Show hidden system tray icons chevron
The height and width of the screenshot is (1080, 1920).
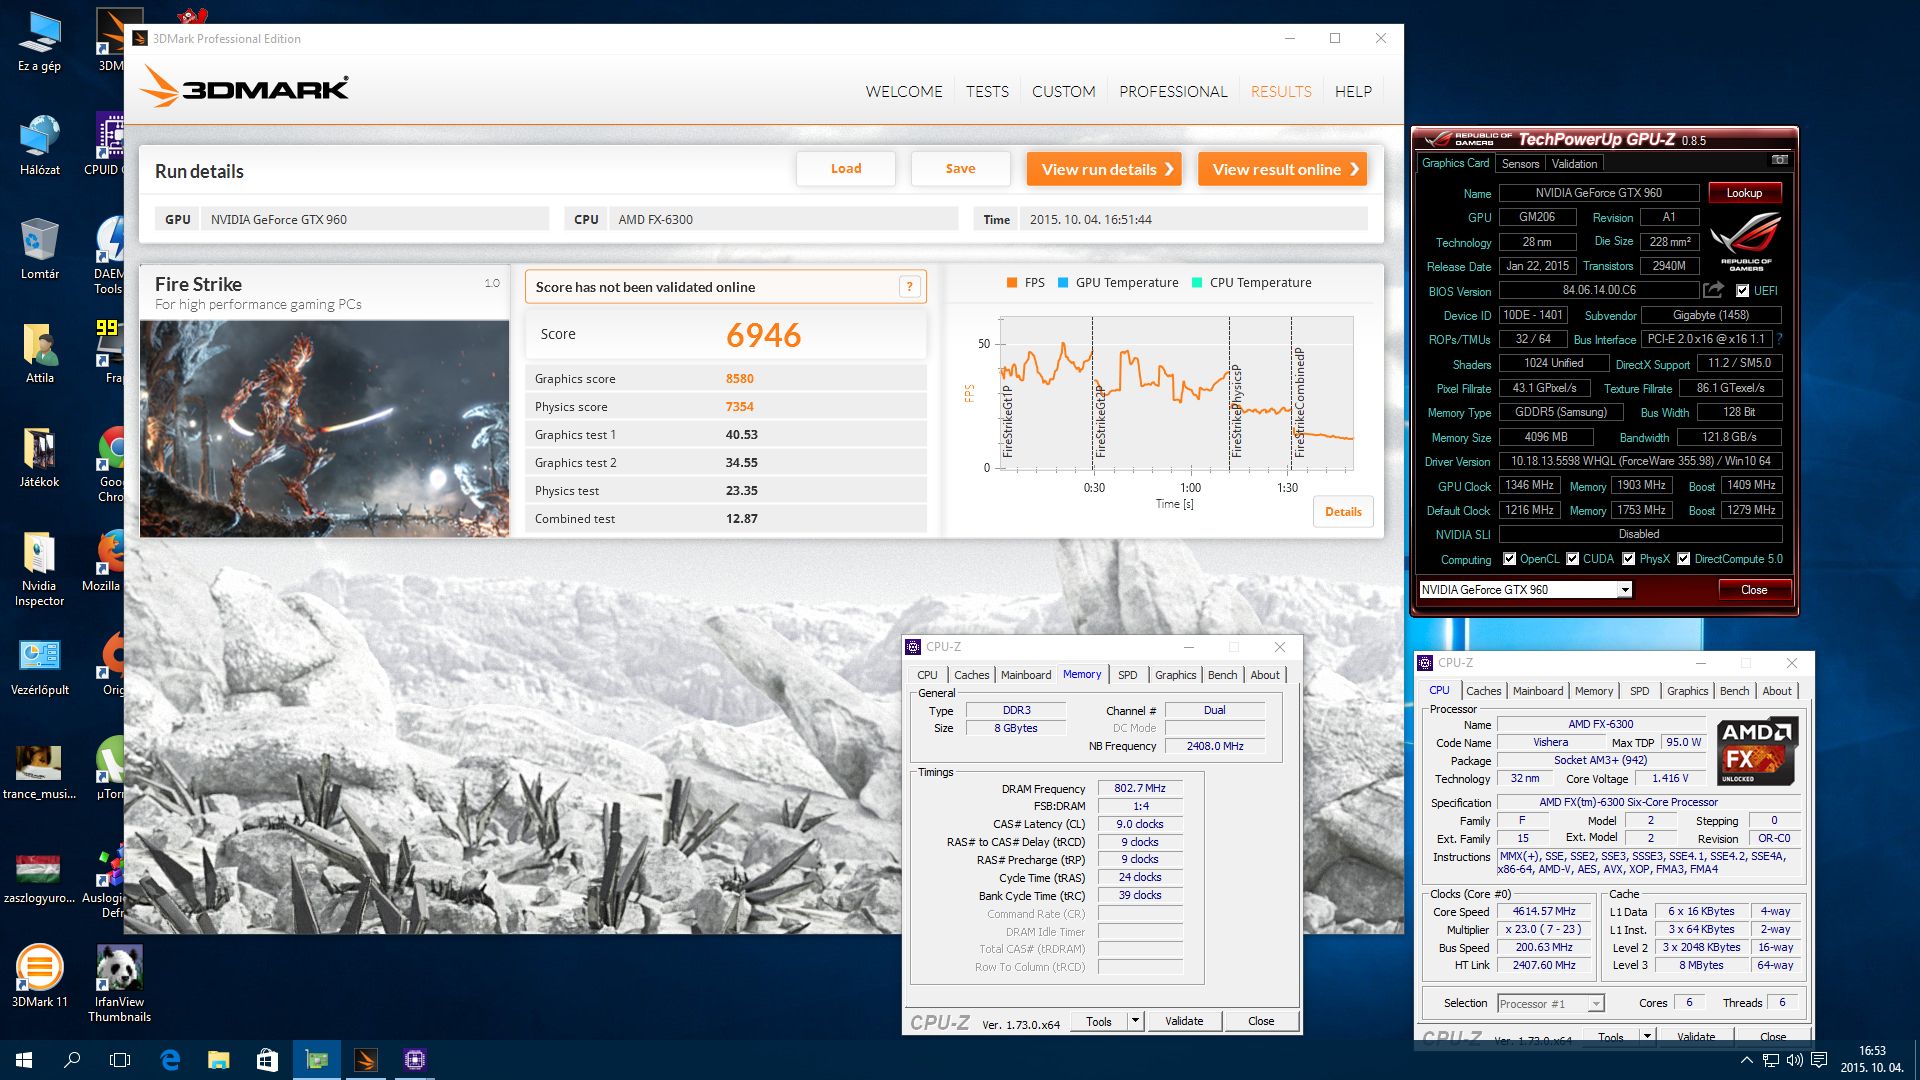[1746, 1060]
